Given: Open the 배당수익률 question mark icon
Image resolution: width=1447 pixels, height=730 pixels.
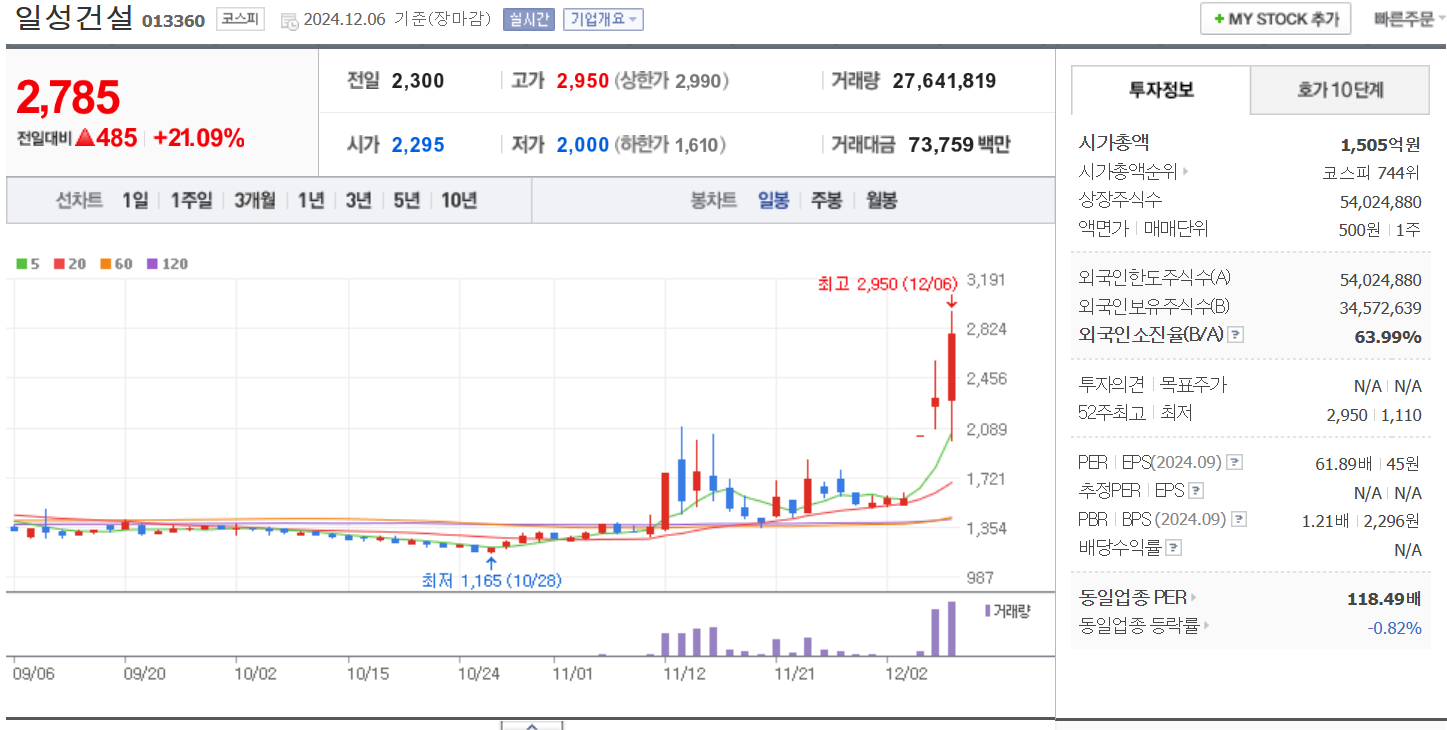Looking at the screenshot, I should [1173, 546].
